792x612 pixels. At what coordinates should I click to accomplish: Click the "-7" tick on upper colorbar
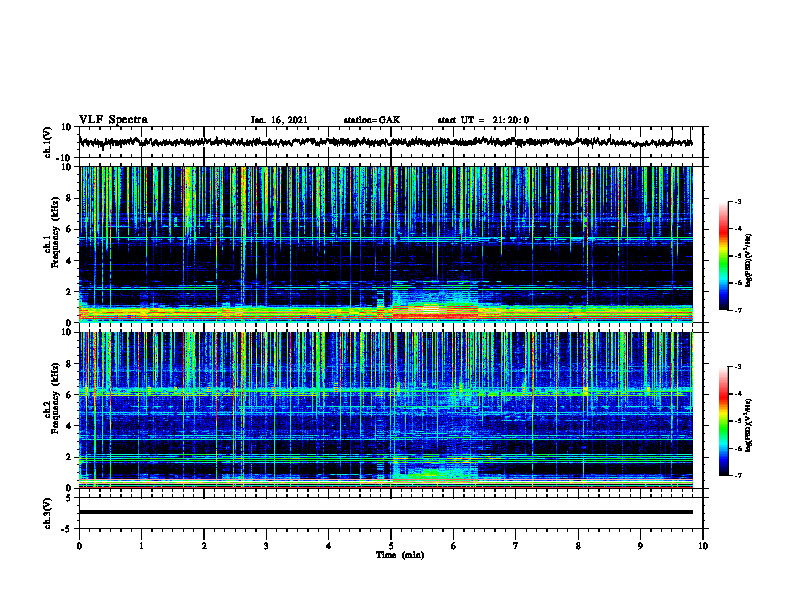point(737,310)
